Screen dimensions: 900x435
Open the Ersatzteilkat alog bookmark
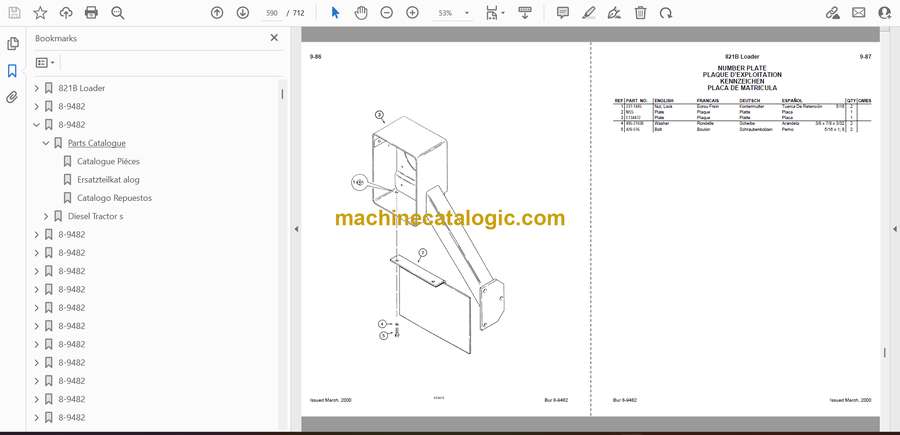click(x=108, y=180)
